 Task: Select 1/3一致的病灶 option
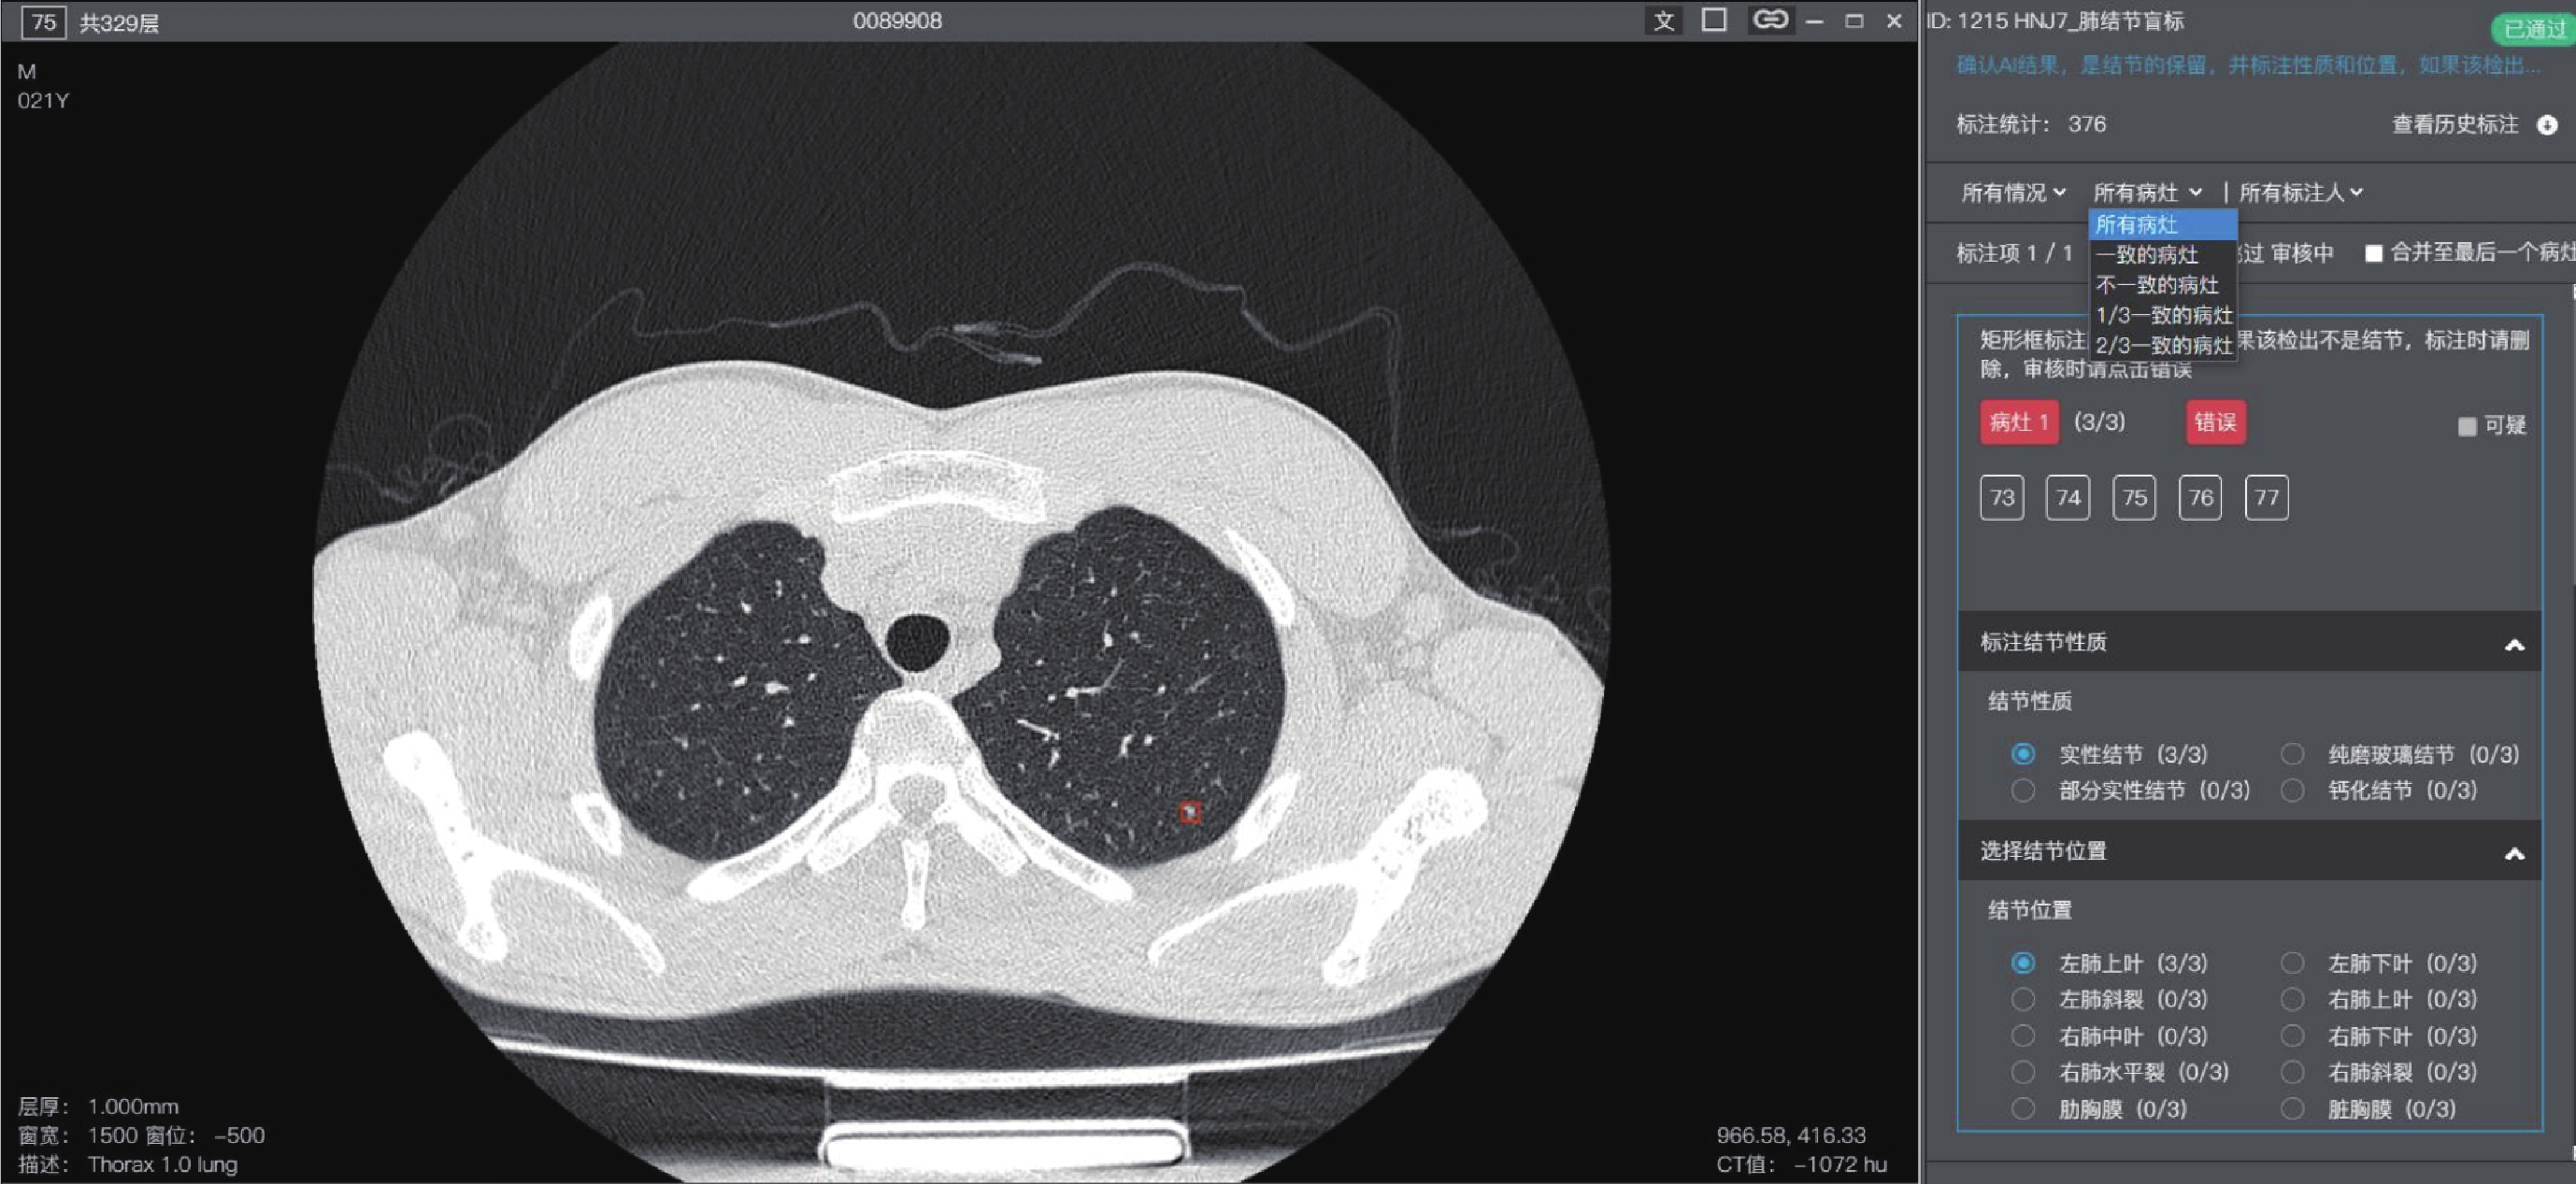tap(2162, 315)
